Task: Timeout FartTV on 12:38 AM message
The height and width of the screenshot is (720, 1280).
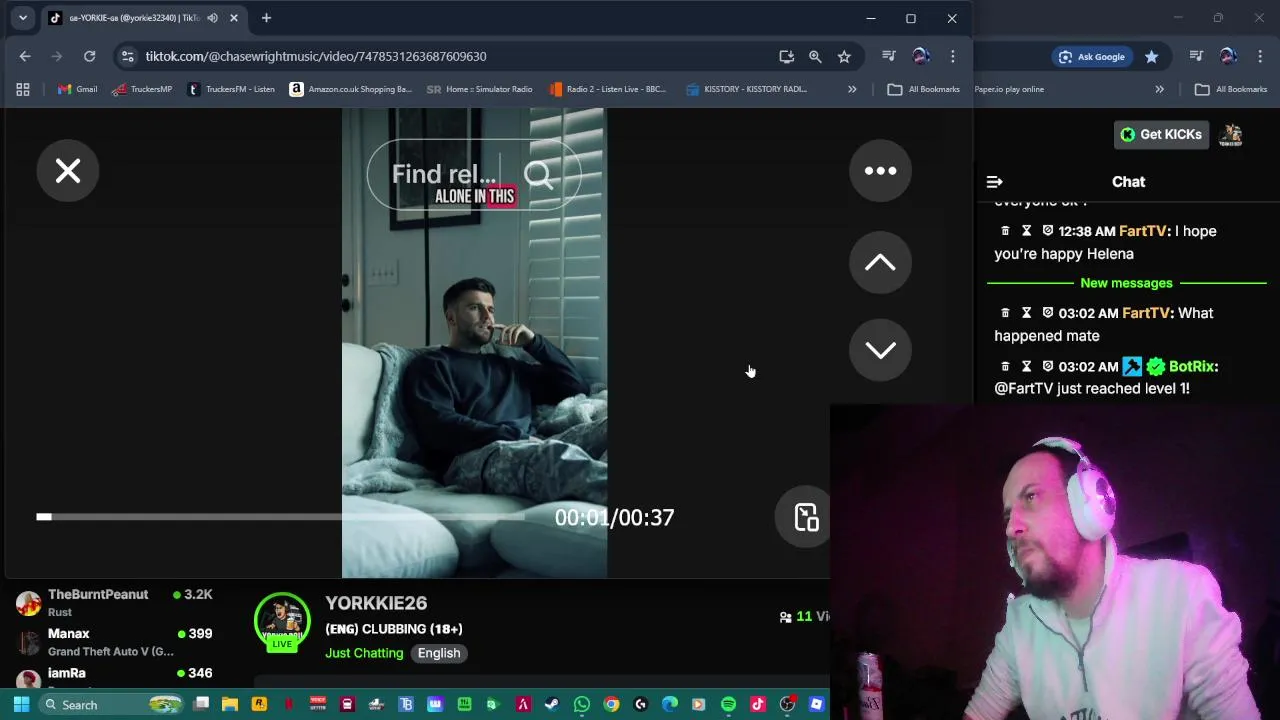Action: click(x=1026, y=231)
